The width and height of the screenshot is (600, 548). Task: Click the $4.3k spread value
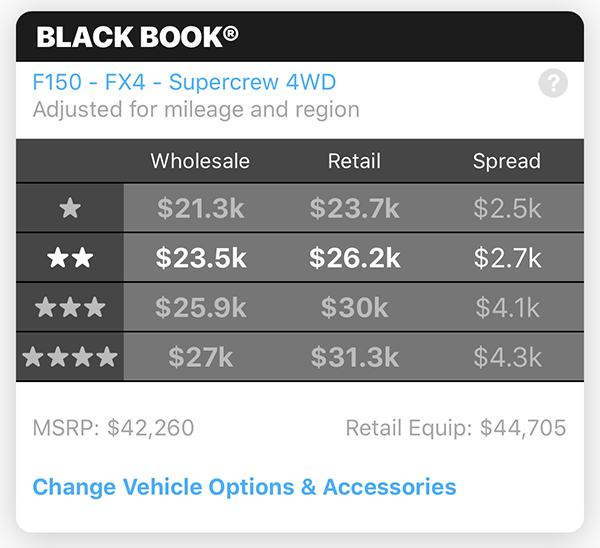pyautogui.click(x=507, y=356)
